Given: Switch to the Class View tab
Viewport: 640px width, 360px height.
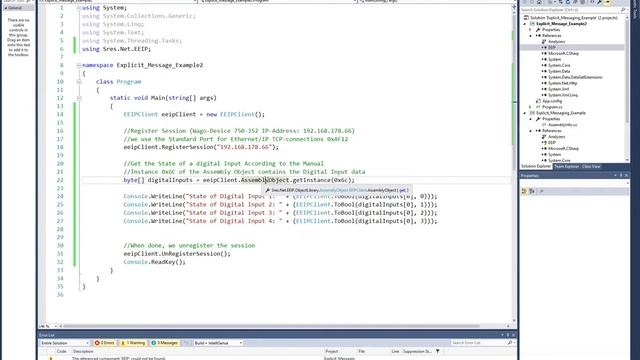Looking at the screenshot, I should click(x=591, y=167).
